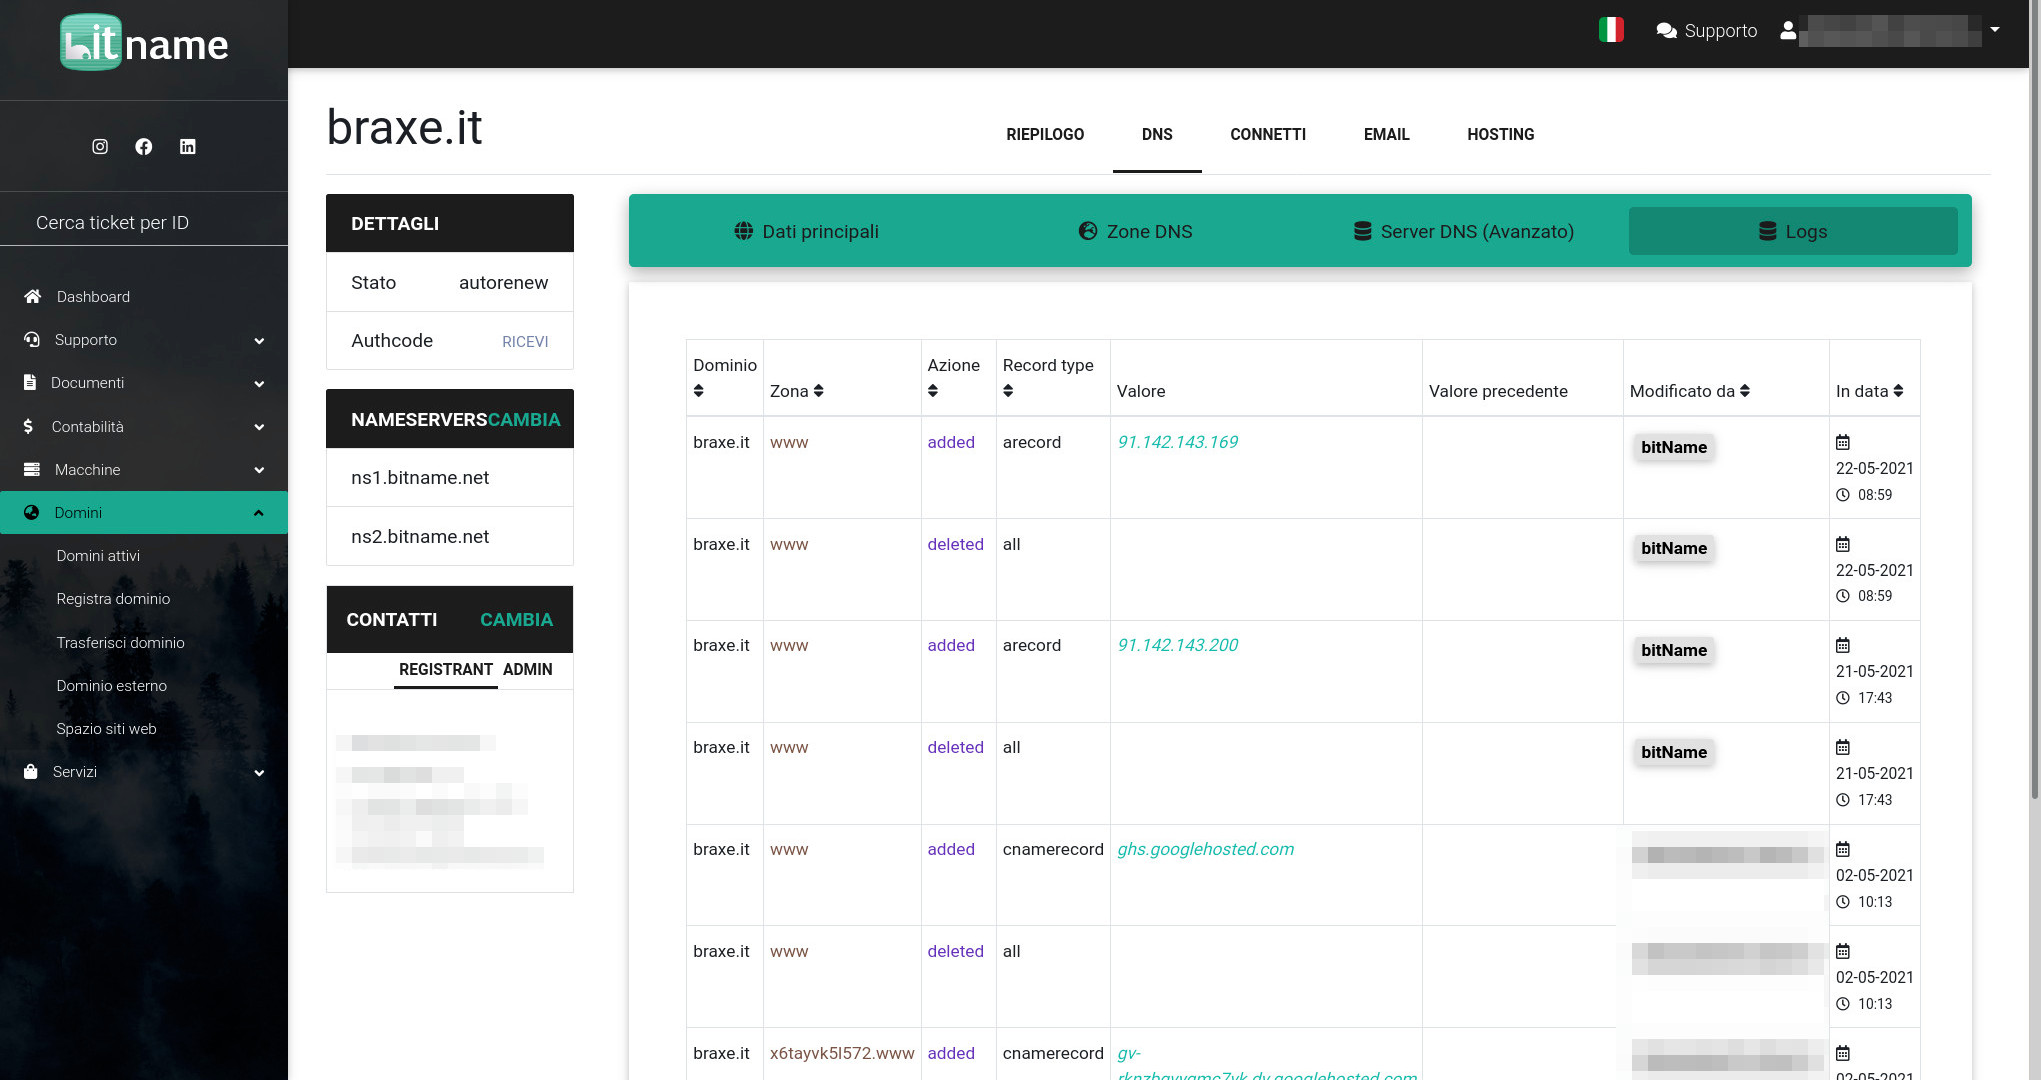The height and width of the screenshot is (1080, 2041).
Task: Open Trasferisci dominio in sidebar
Action: [120, 643]
